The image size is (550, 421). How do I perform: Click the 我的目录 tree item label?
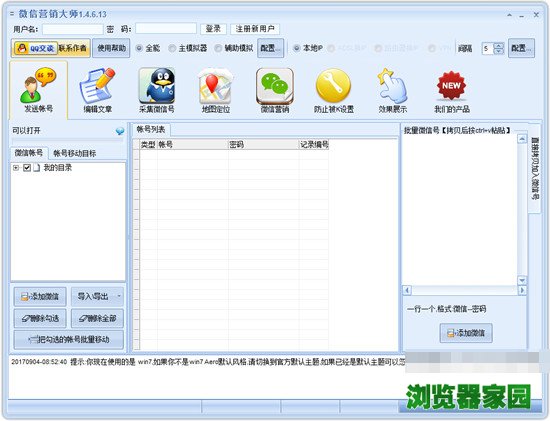58,168
